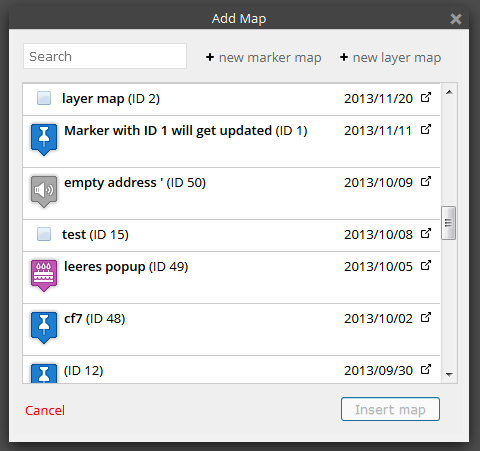This screenshot has width=480, height=451.
Task: Focus the Search input field
Action: coord(105,56)
